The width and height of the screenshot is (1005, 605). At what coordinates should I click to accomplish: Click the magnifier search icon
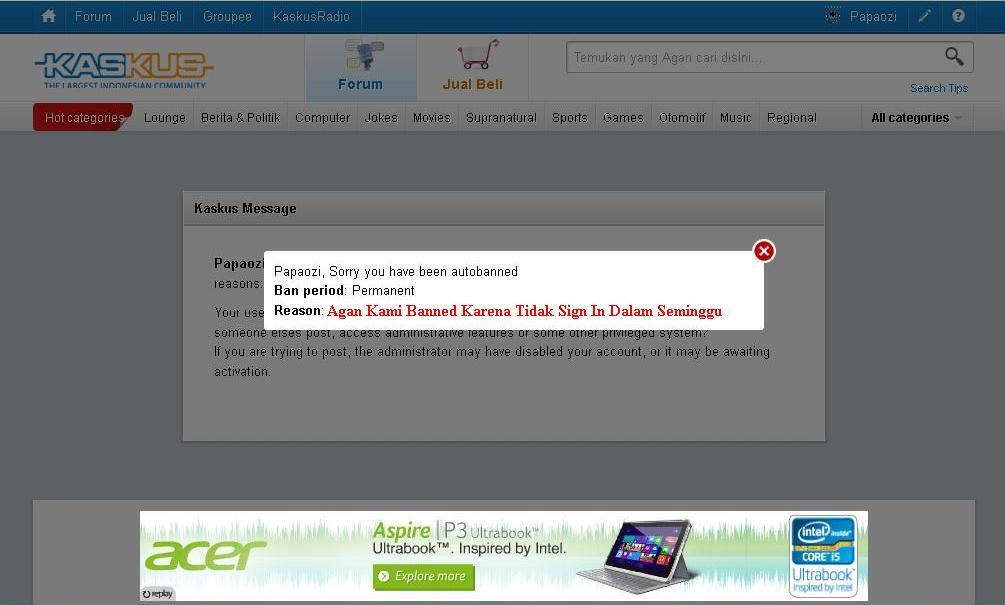pyautogui.click(x=954, y=56)
